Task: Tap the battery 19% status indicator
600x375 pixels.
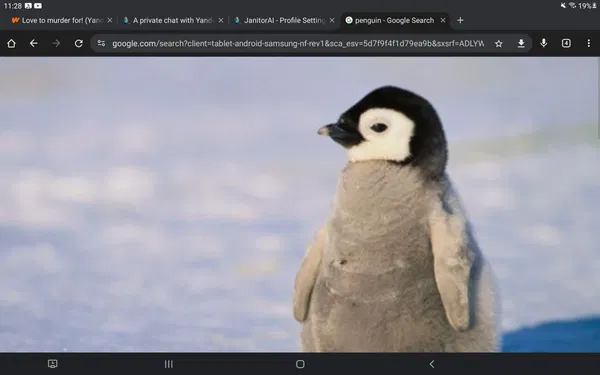Action: point(587,6)
